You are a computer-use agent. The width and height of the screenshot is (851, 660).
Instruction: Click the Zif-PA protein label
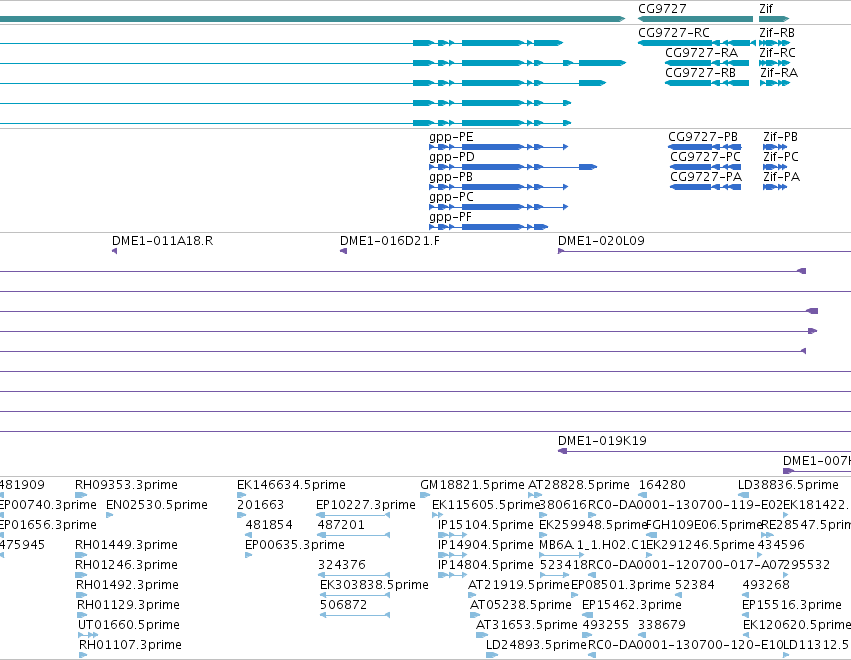[782, 177]
